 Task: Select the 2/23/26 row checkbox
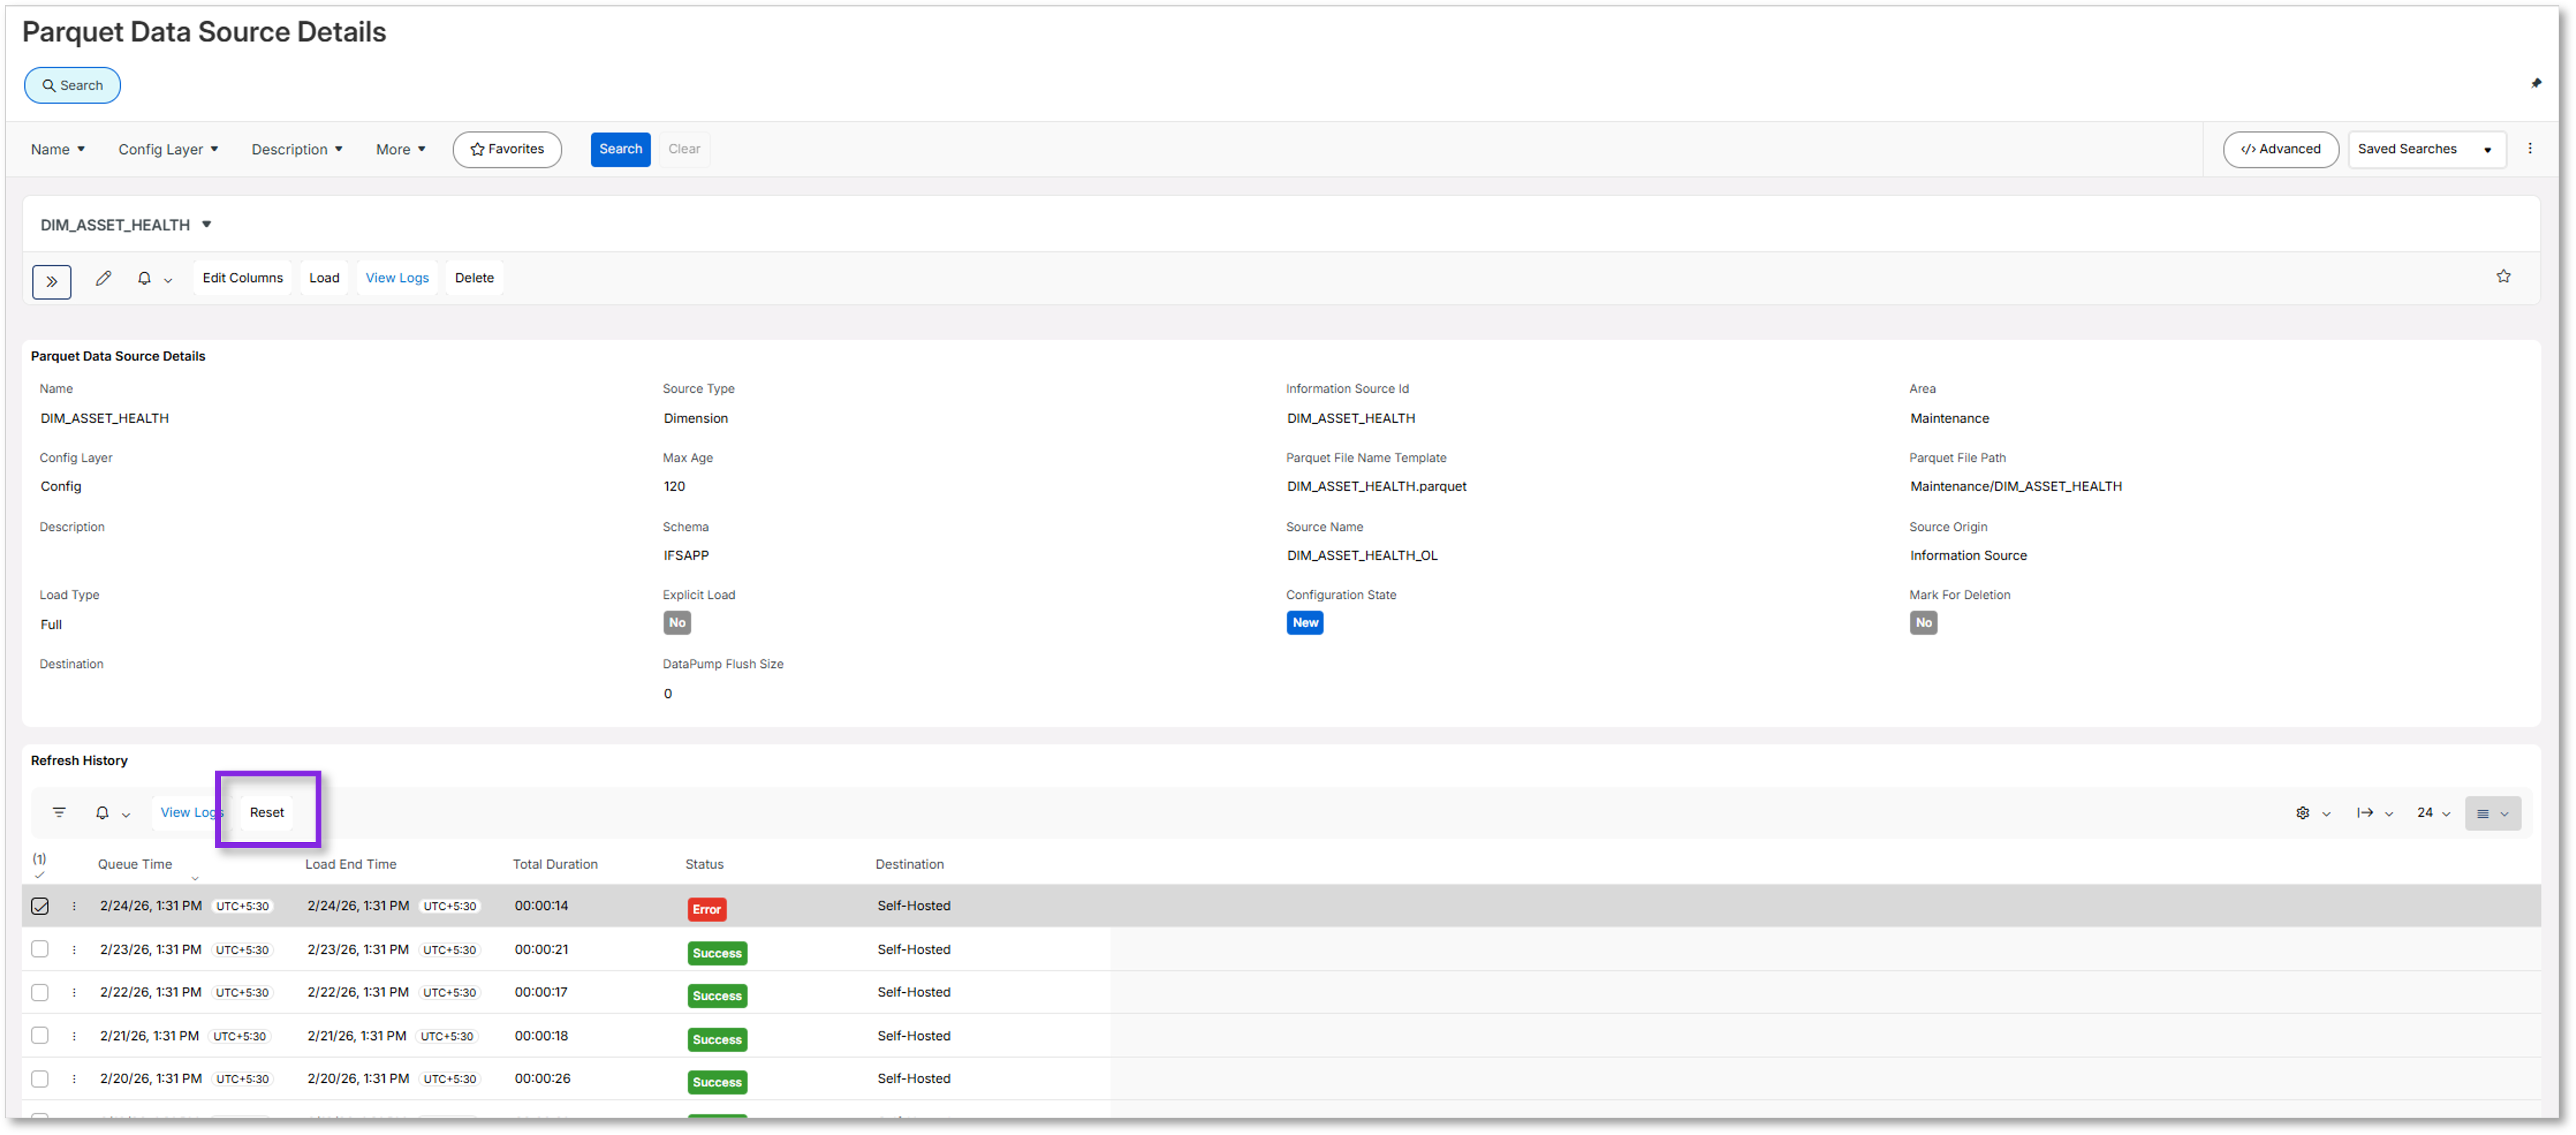40,949
